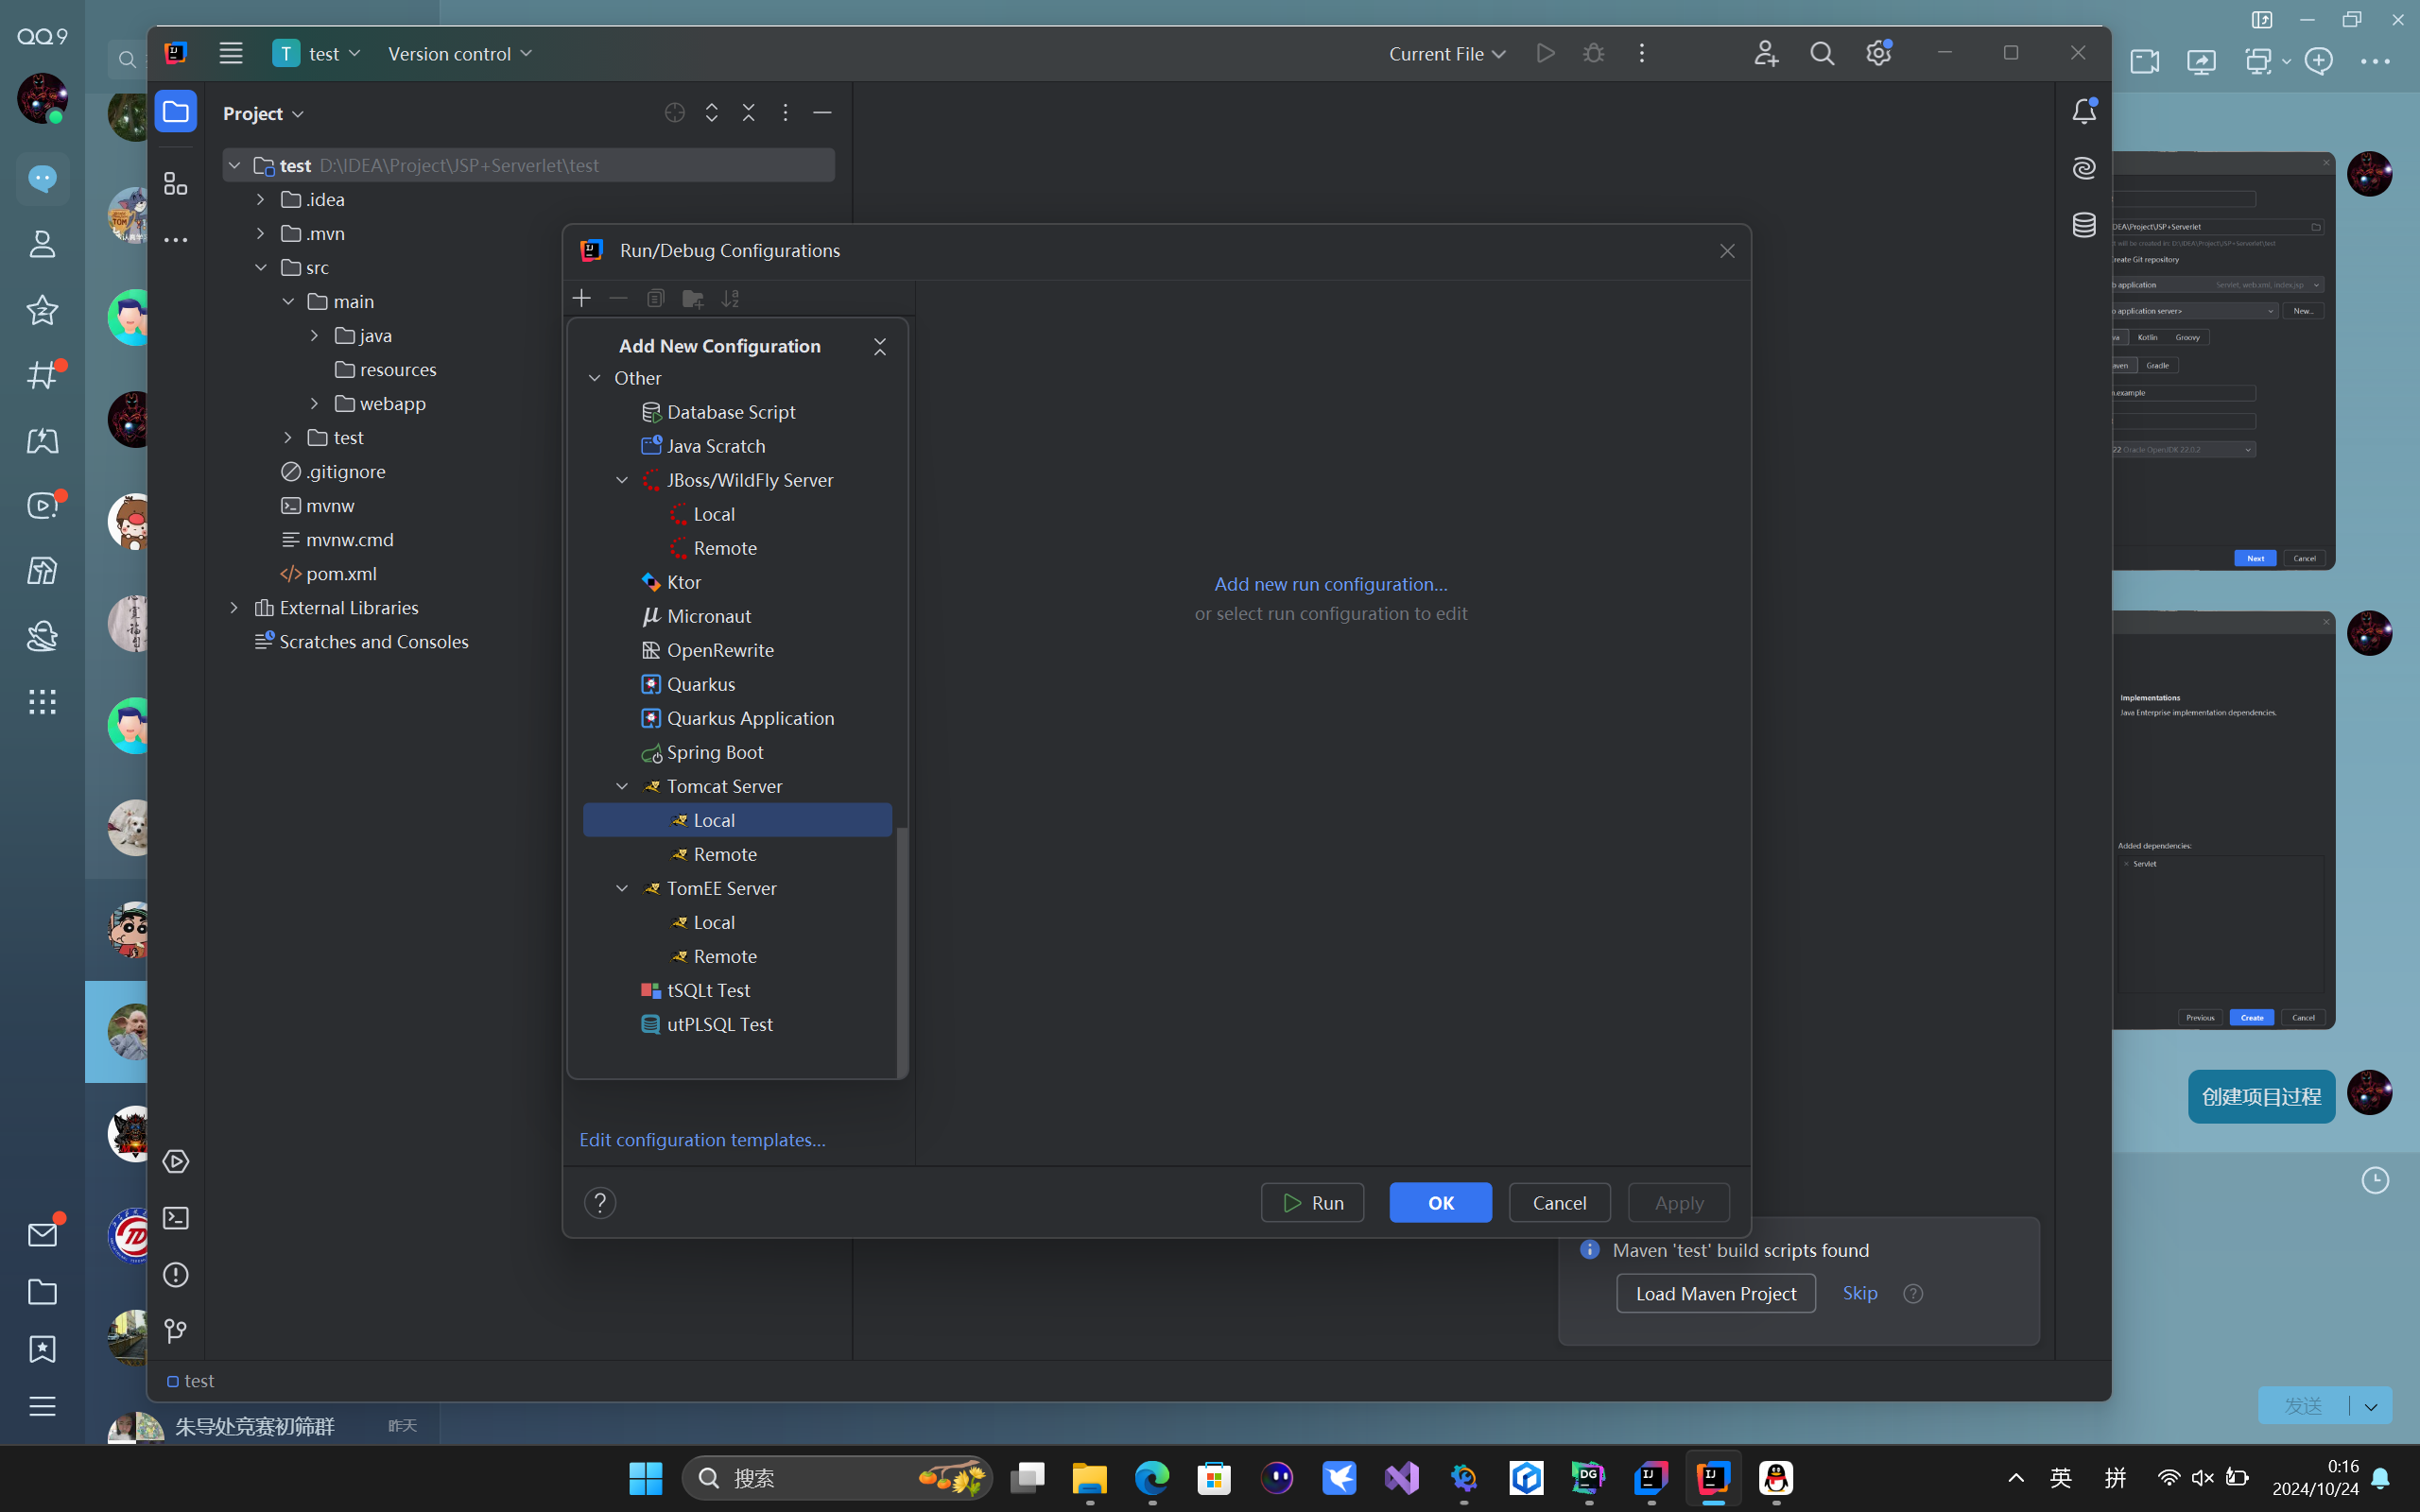The image size is (2420, 1512).
Task: Collapse the Other configuration group
Action: (x=595, y=378)
